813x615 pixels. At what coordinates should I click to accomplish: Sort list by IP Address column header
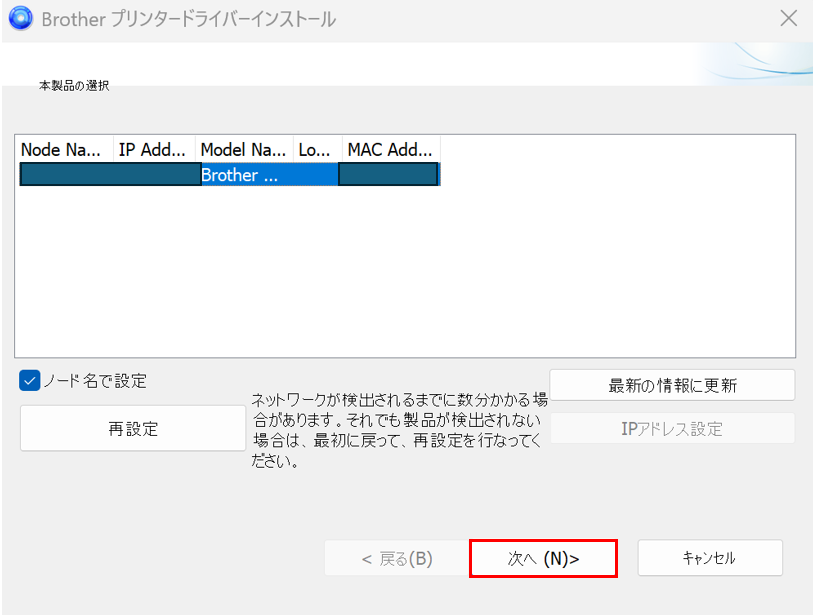(x=154, y=150)
